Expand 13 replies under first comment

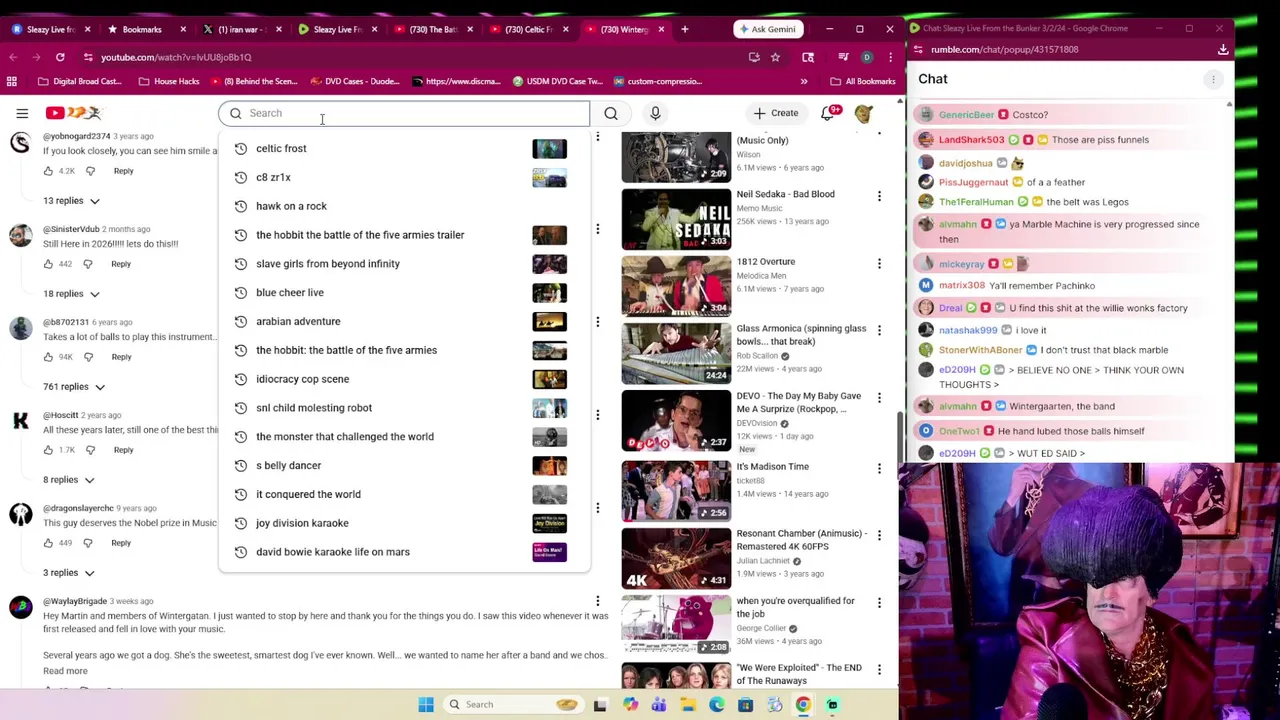point(71,201)
